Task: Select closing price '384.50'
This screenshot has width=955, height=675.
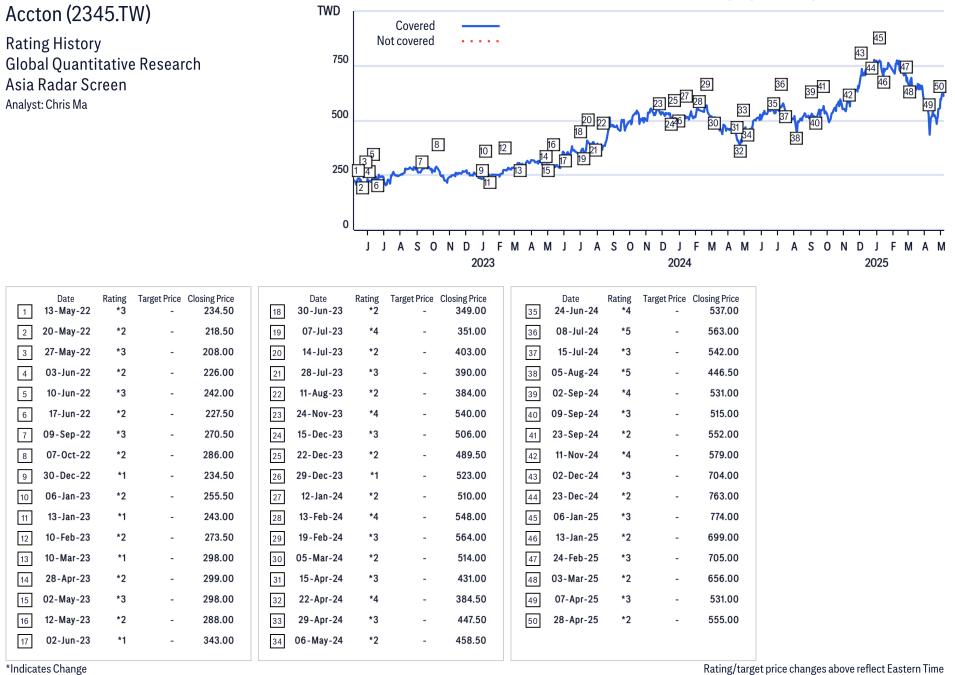Action: [x=471, y=599]
